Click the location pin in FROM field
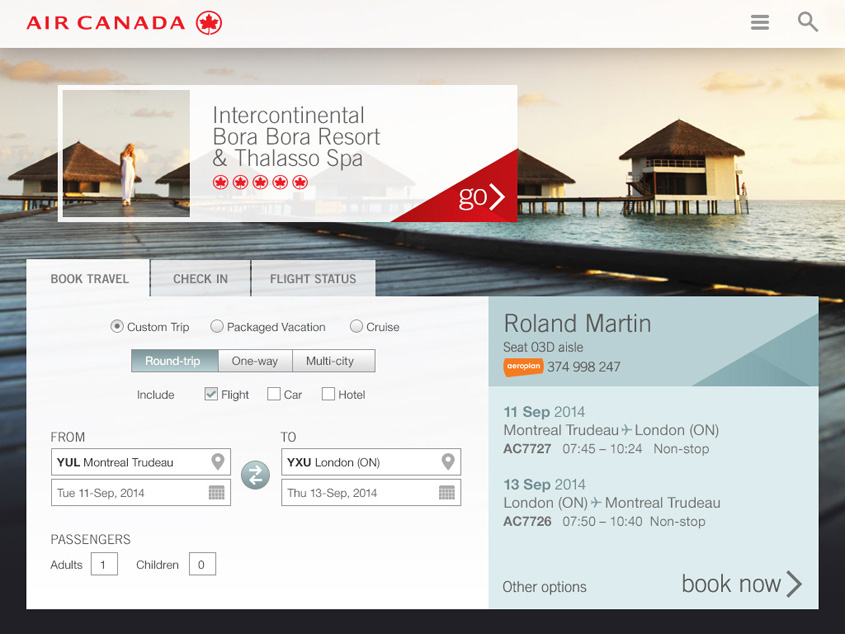The image size is (845, 634). pyautogui.click(x=218, y=462)
